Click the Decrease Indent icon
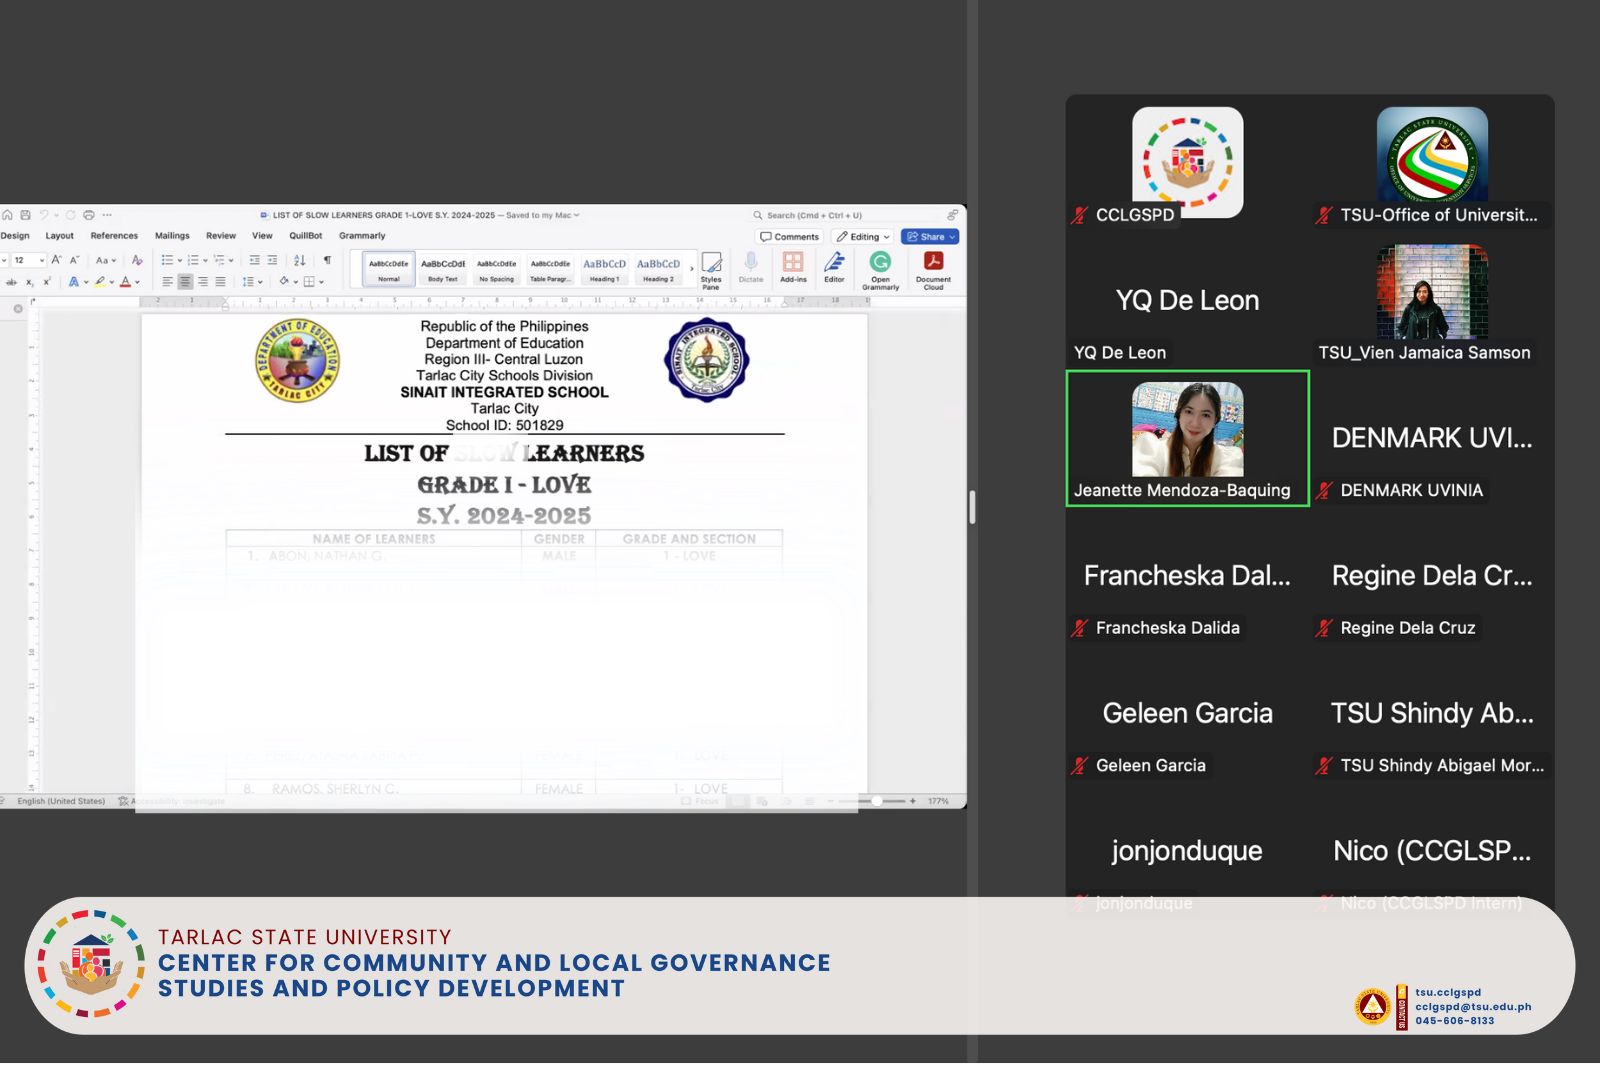Screen dimensions: 1600x1080 coord(254,260)
